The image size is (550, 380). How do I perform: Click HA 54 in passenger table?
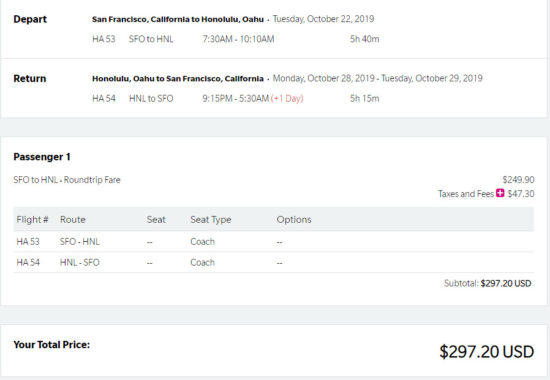tap(28, 262)
